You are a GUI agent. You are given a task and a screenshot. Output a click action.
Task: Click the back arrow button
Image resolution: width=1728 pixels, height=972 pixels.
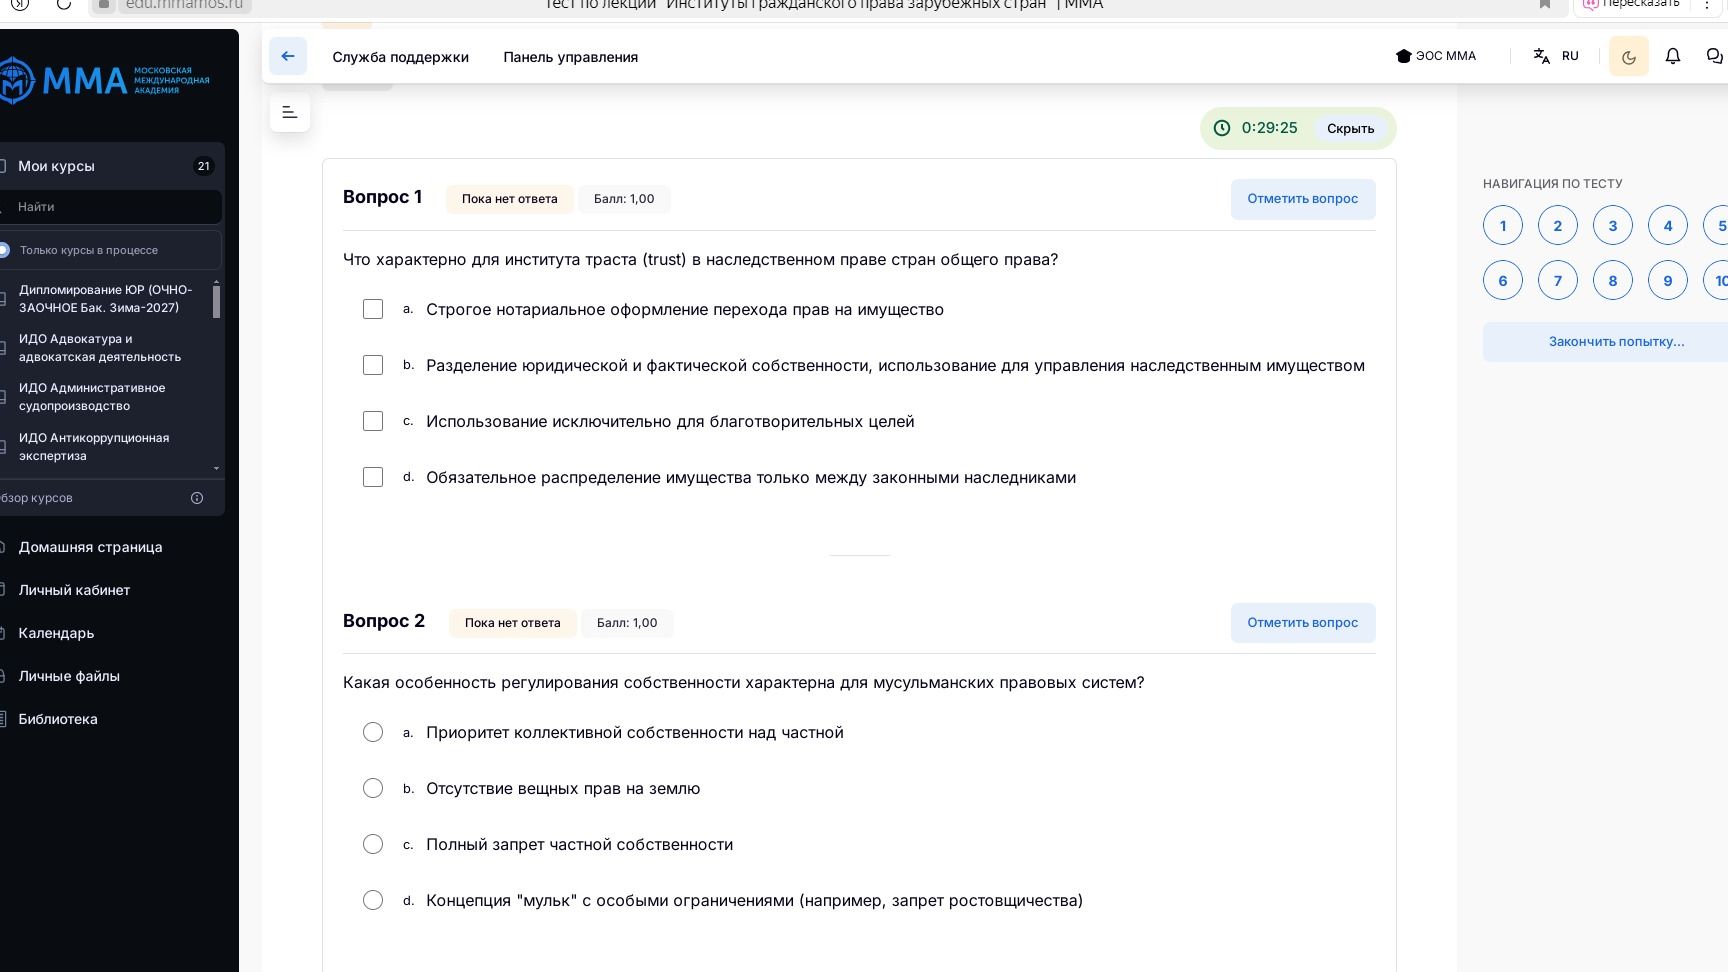point(288,56)
